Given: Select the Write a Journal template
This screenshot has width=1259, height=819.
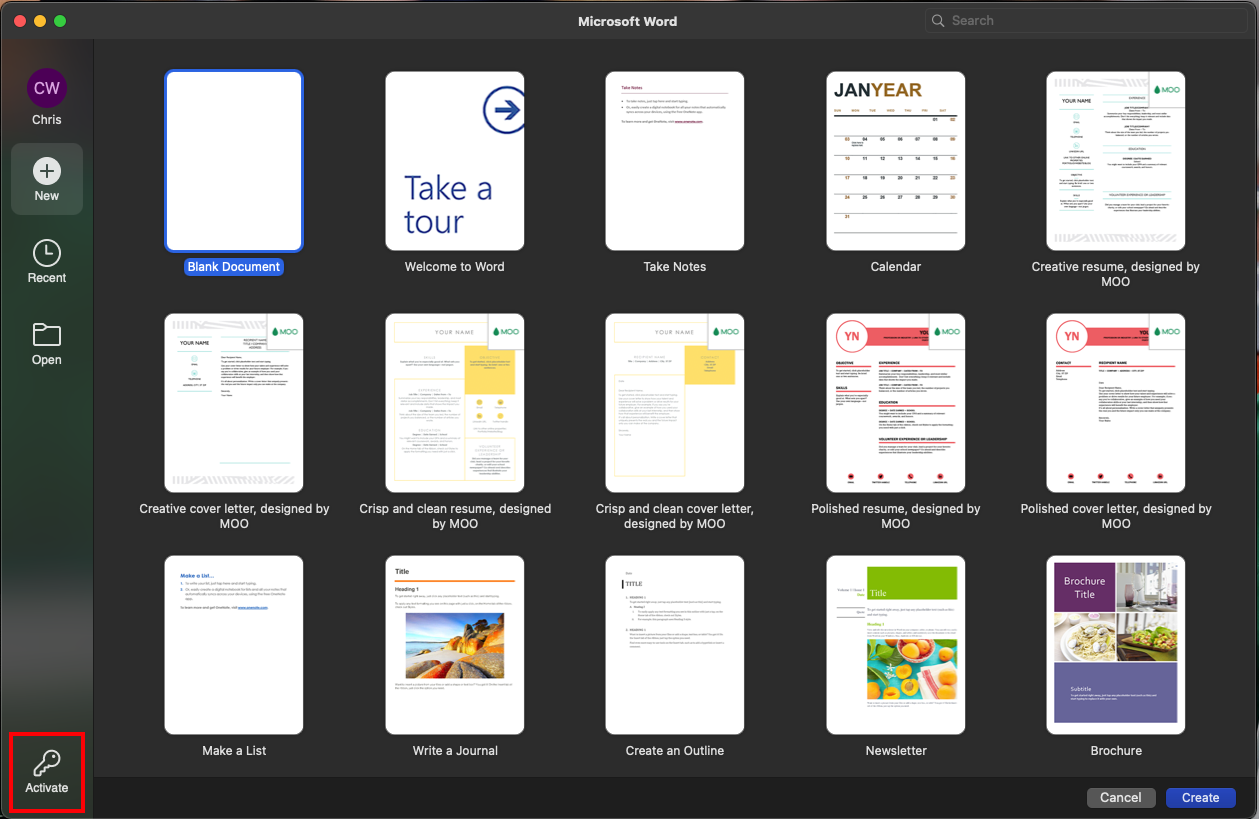Looking at the screenshot, I should point(455,645).
